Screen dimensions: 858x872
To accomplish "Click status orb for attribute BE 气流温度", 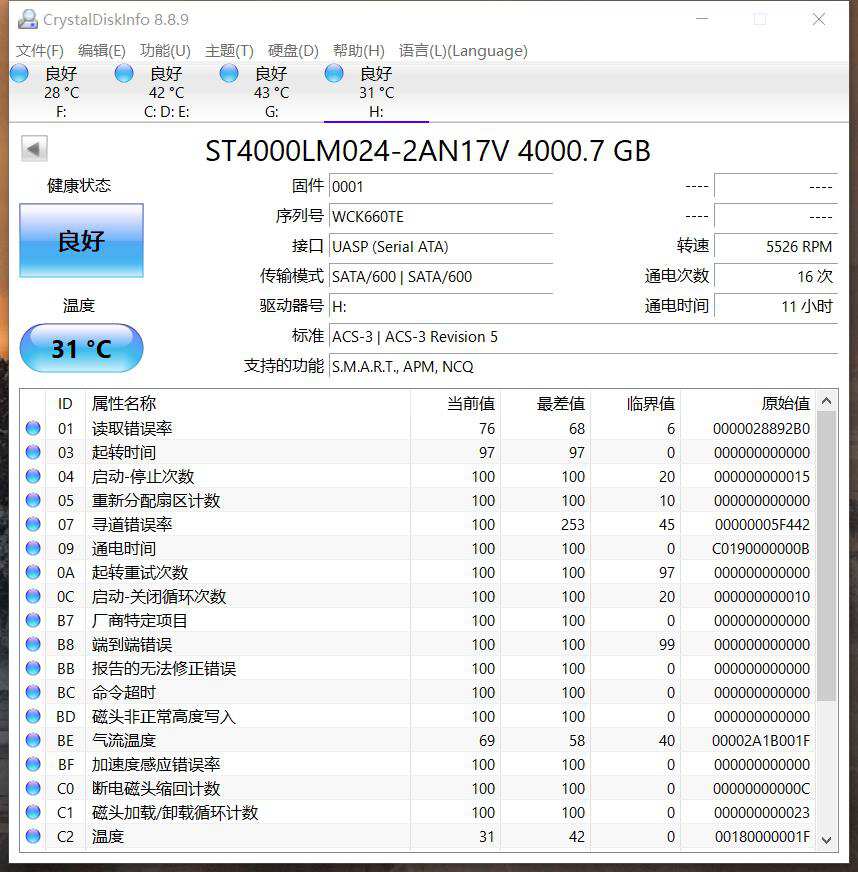I will 33,740.
